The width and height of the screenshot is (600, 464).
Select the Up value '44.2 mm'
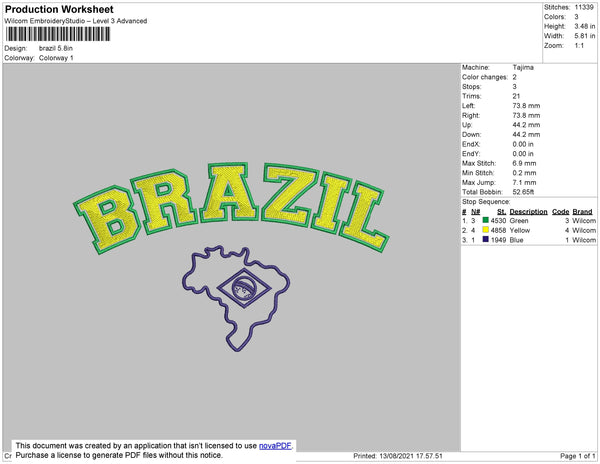(x=526, y=125)
